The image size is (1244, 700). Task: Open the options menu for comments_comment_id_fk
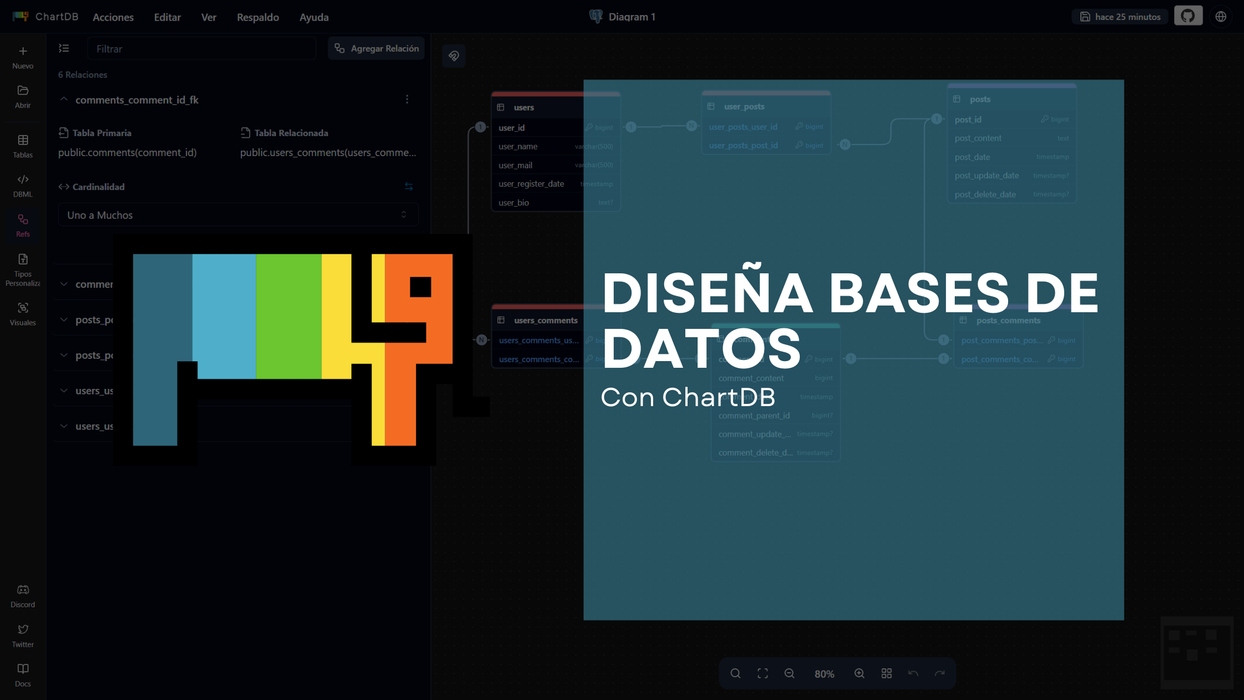[x=407, y=99]
